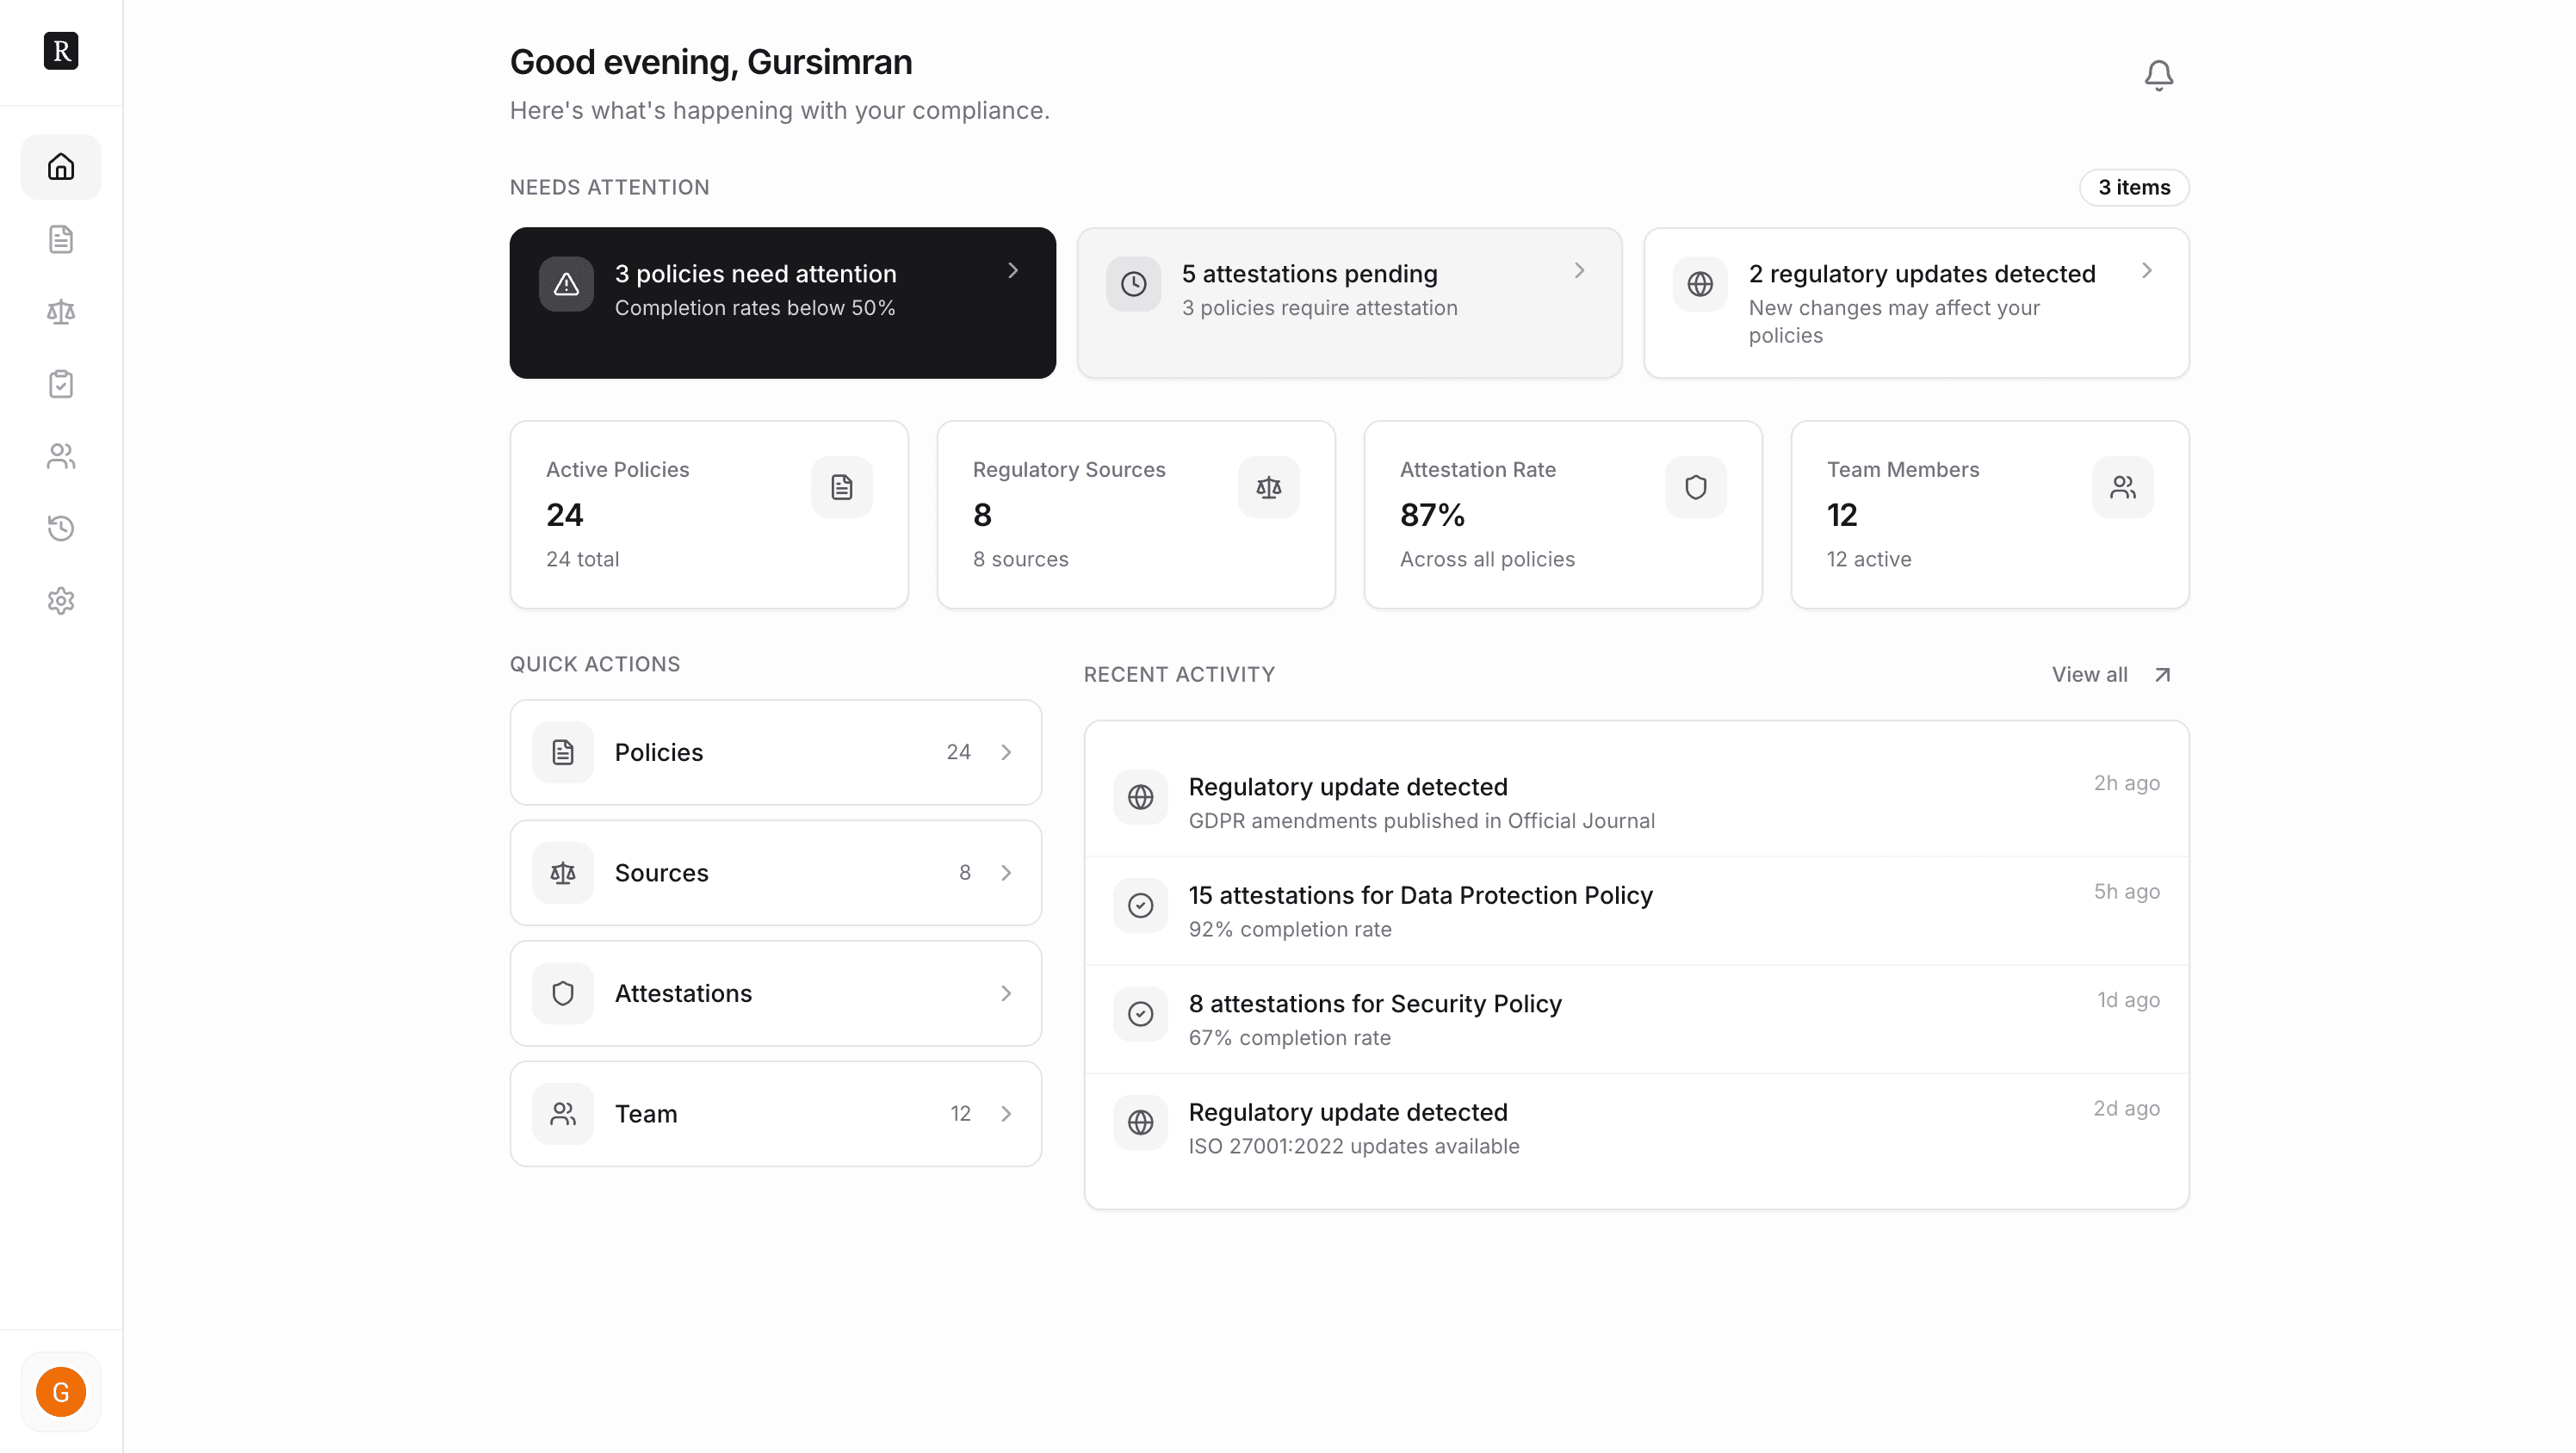Open the Team quick action row
The image size is (2576, 1453).
pos(775,1113)
